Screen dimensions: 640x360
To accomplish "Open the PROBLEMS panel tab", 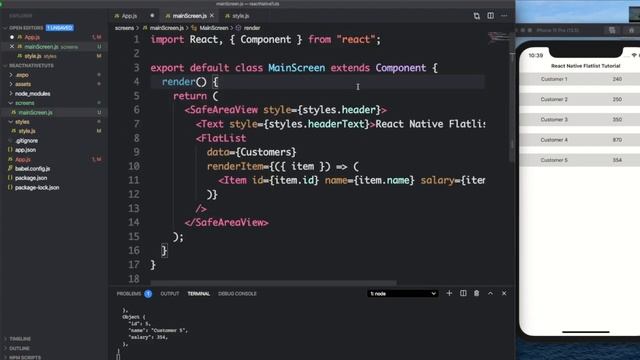I will click(x=129, y=293).
